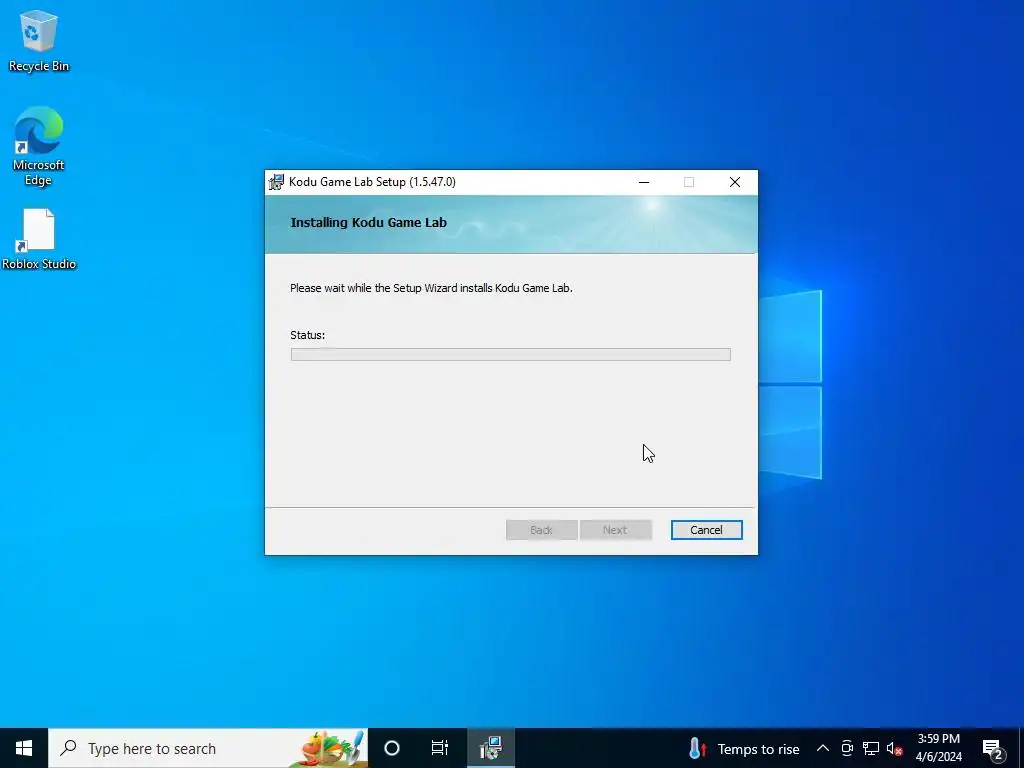Click the 'Type here to search' box
The height and width of the screenshot is (768, 1024).
[208, 748]
